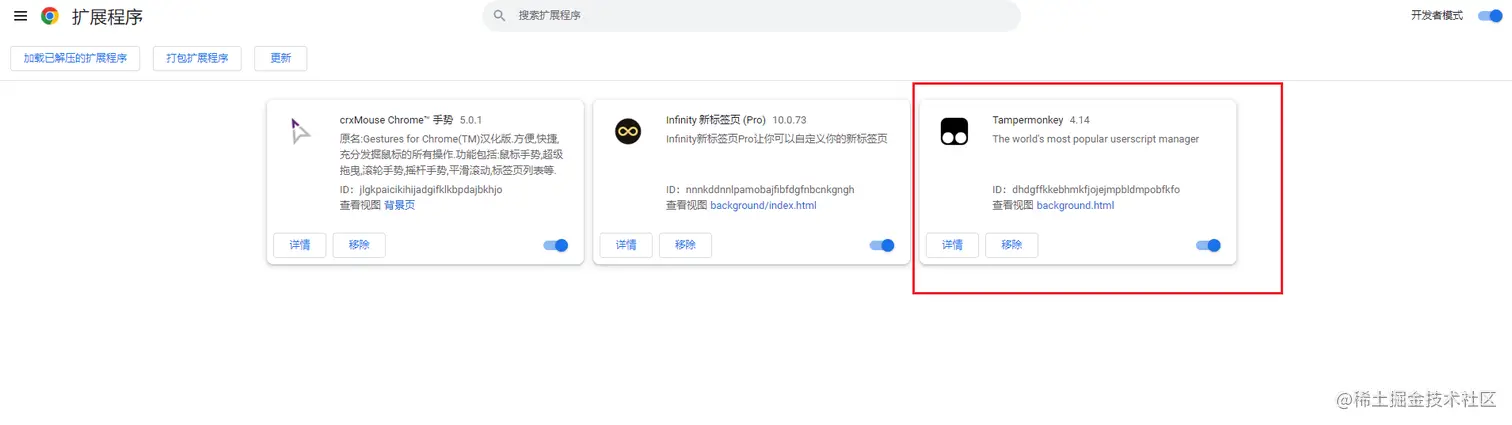This screenshot has width=1512, height=425.
Task: Open 详情 for Tampermonkey
Action: (x=952, y=245)
